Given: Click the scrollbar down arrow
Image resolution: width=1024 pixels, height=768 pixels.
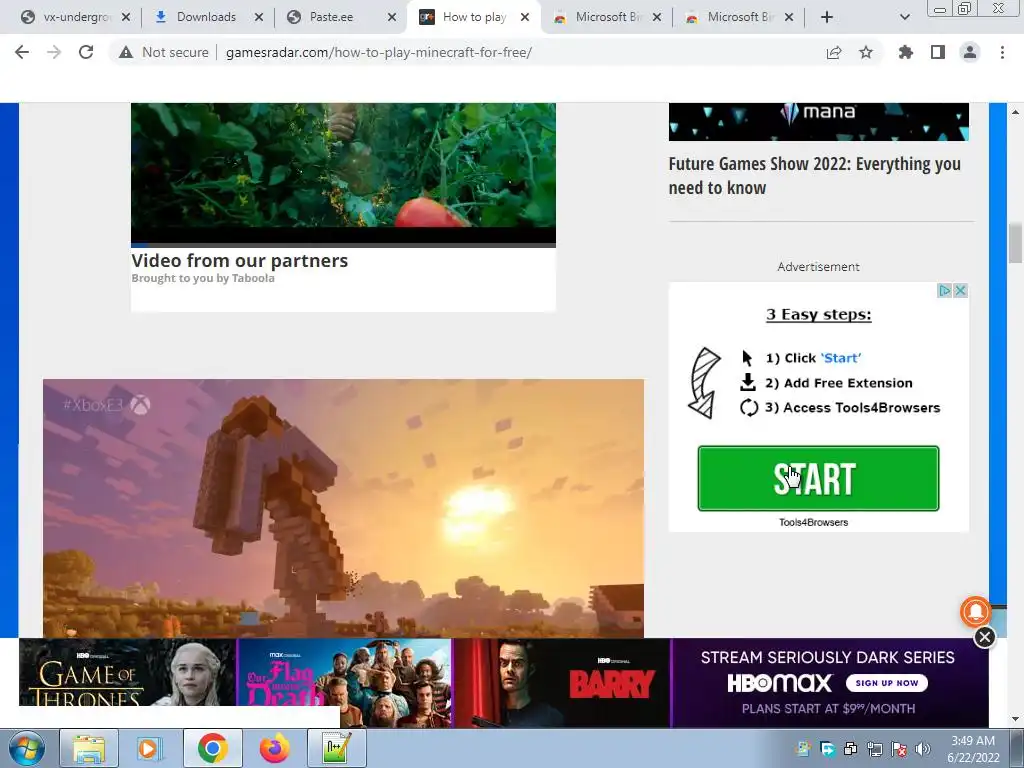Looking at the screenshot, I should point(1015,719).
